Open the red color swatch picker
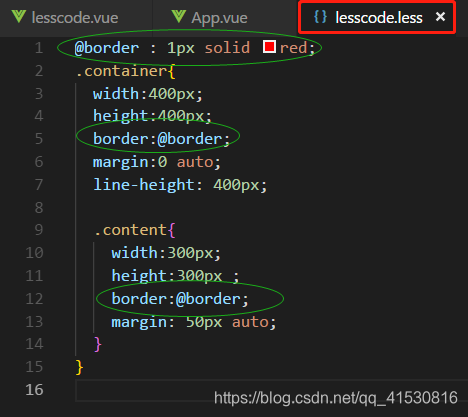The width and height of the screenshot is (468, 417). click(x=269, y=47)
